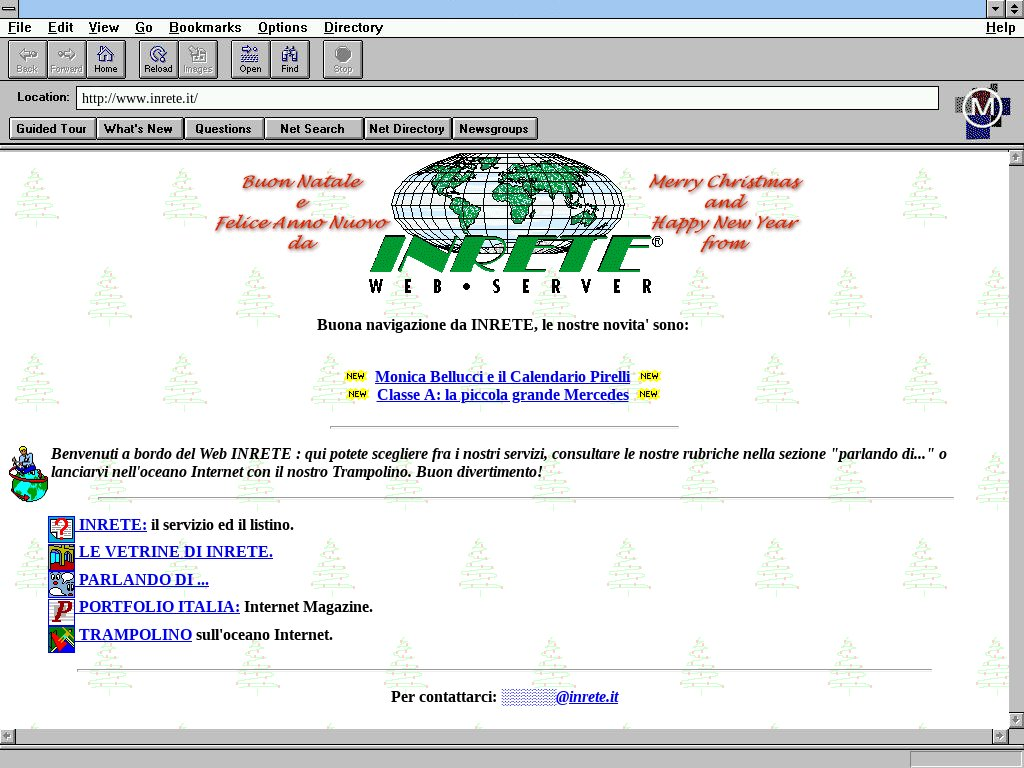Open the Find binoculars tool
The width and height of the screenshot is (1024, 768).
coord(290,59)
